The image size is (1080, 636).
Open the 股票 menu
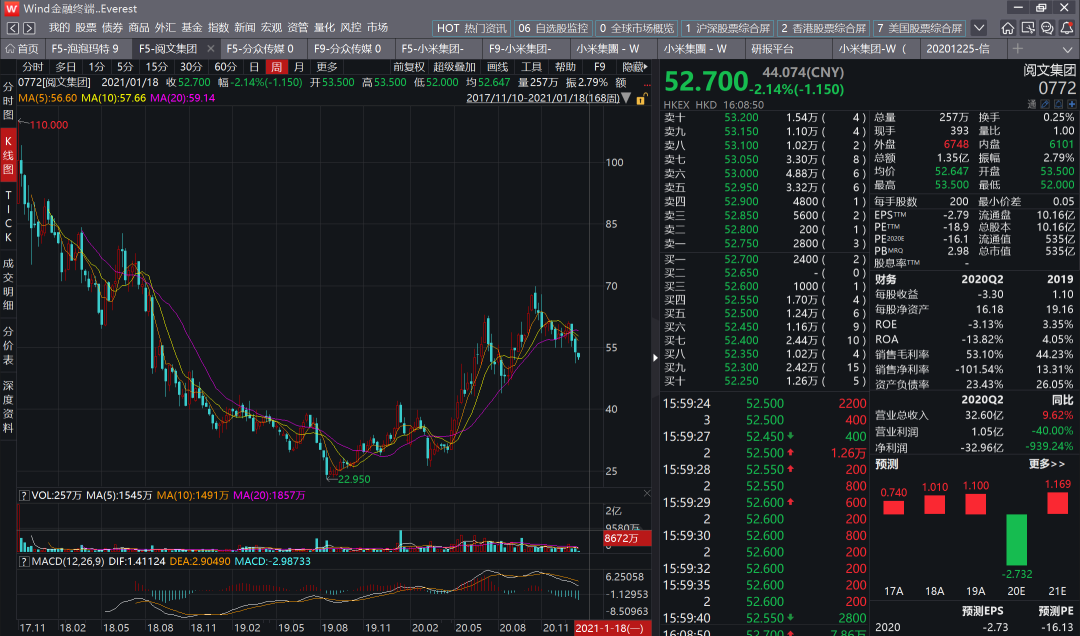pyautogui.click(x=86, y=28)
